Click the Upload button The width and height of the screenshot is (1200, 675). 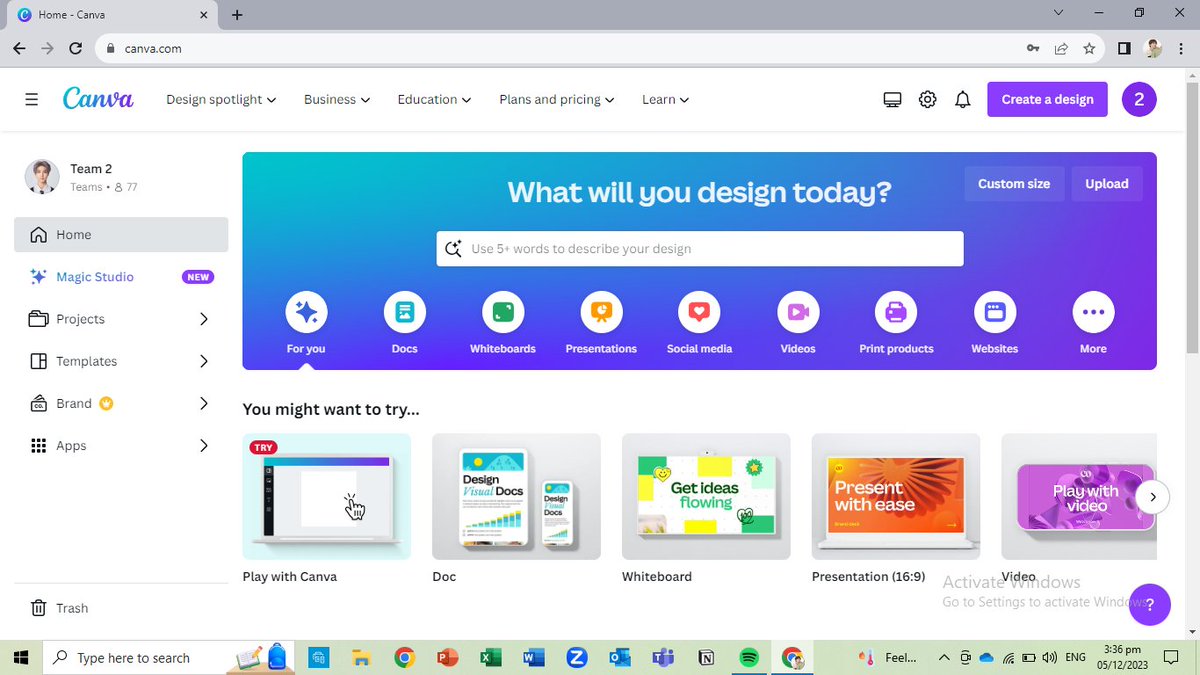click(1107, 184)
